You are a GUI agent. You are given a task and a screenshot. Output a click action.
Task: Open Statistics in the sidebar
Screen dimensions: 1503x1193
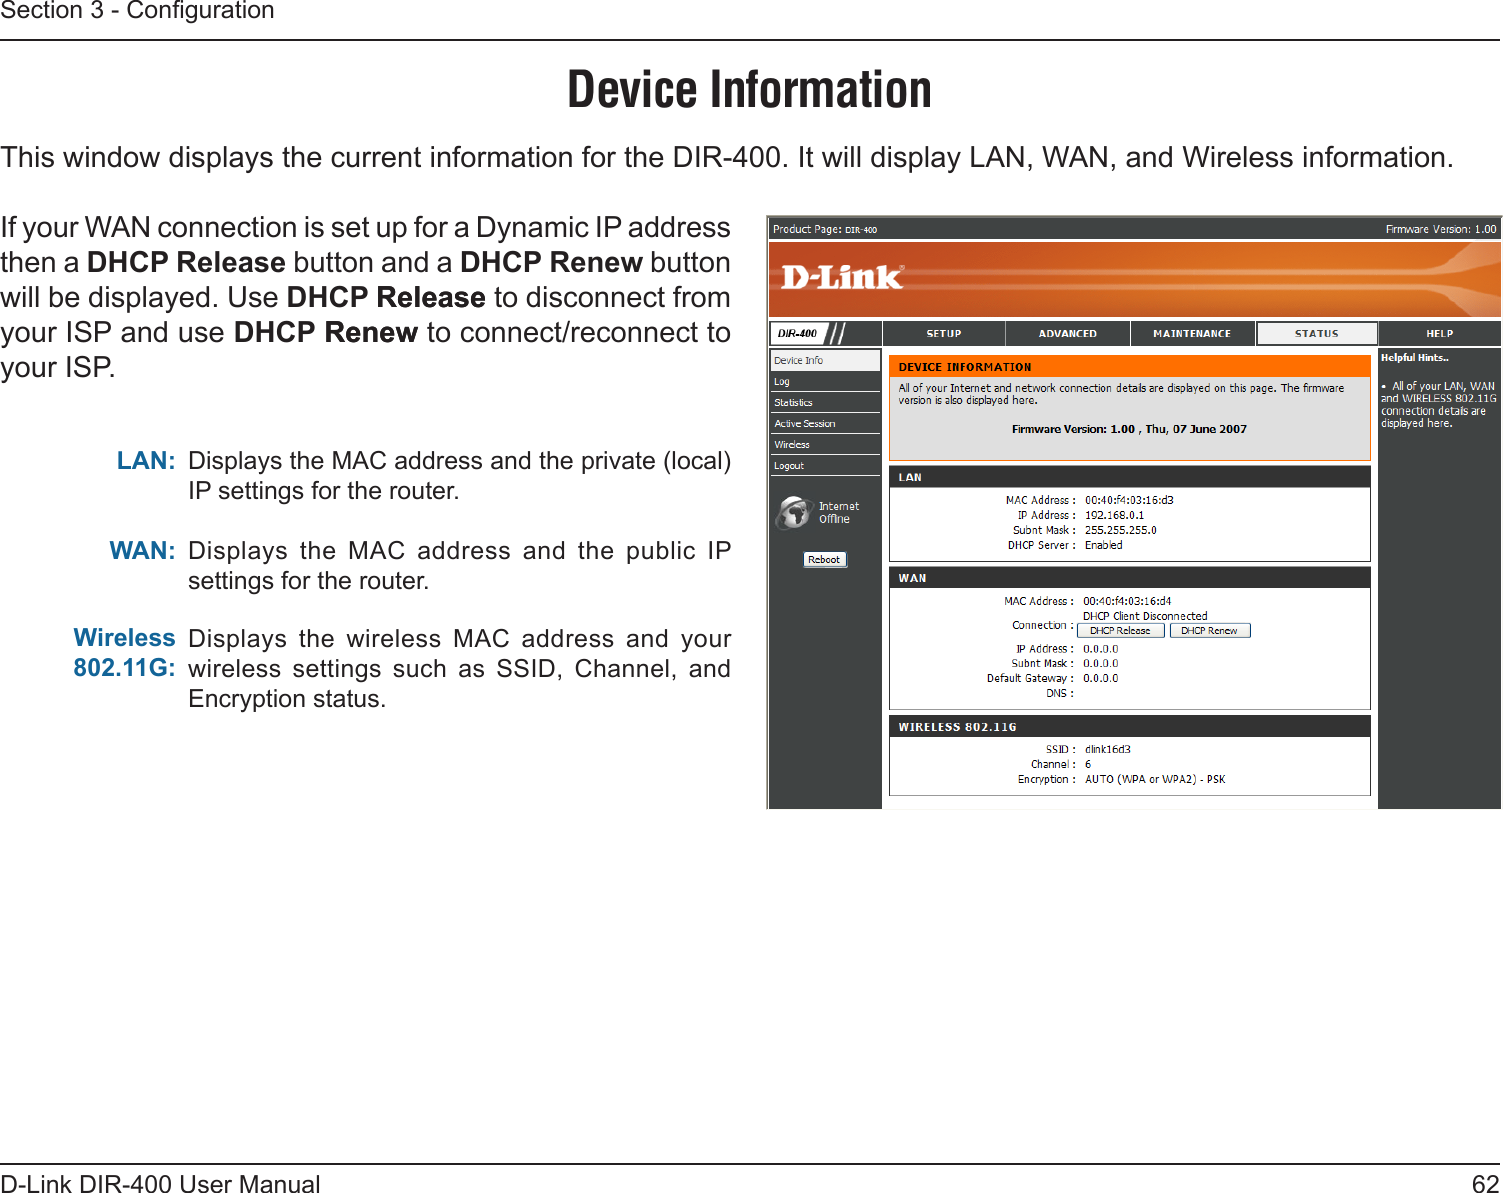825,402
